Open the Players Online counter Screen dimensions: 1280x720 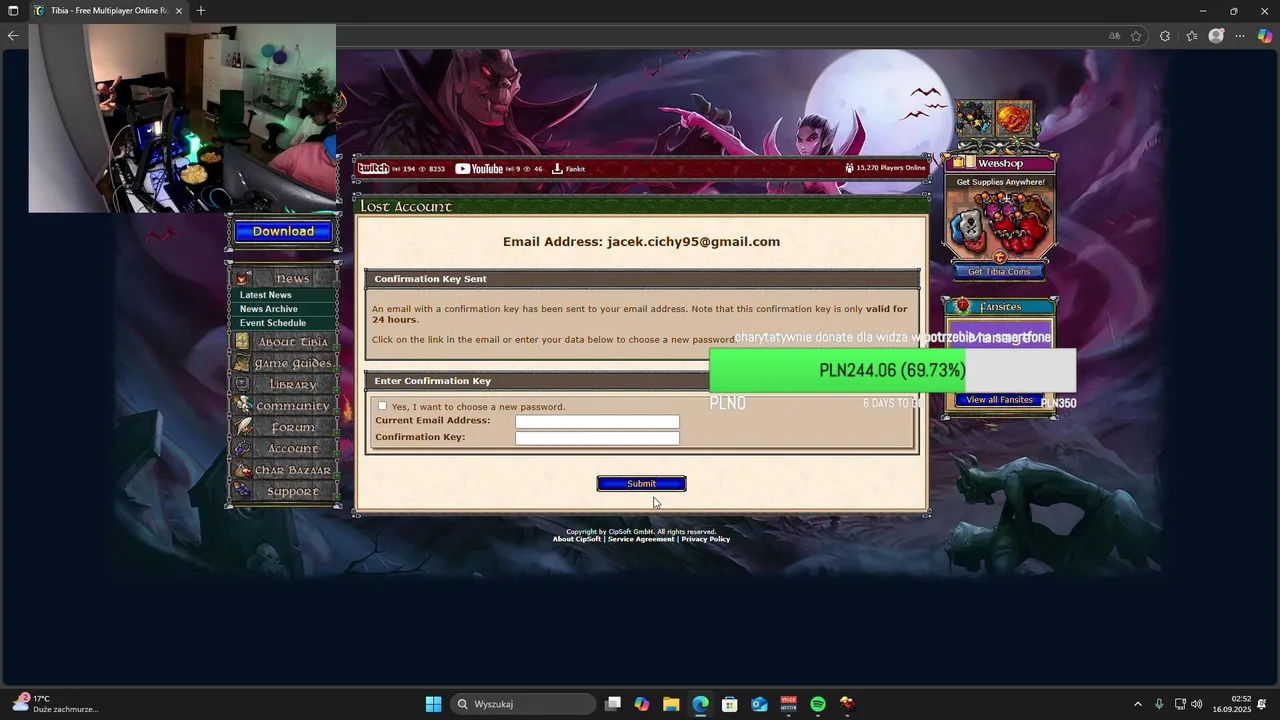pyautogui.click(x=885, y=168)
